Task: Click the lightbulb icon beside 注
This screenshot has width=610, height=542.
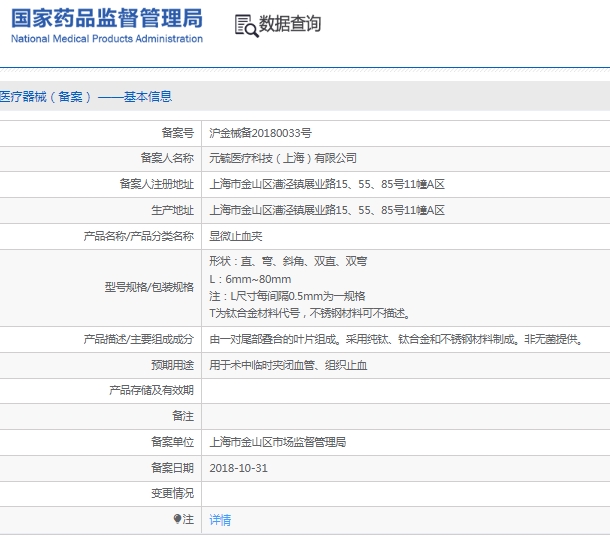Action: 177,519
